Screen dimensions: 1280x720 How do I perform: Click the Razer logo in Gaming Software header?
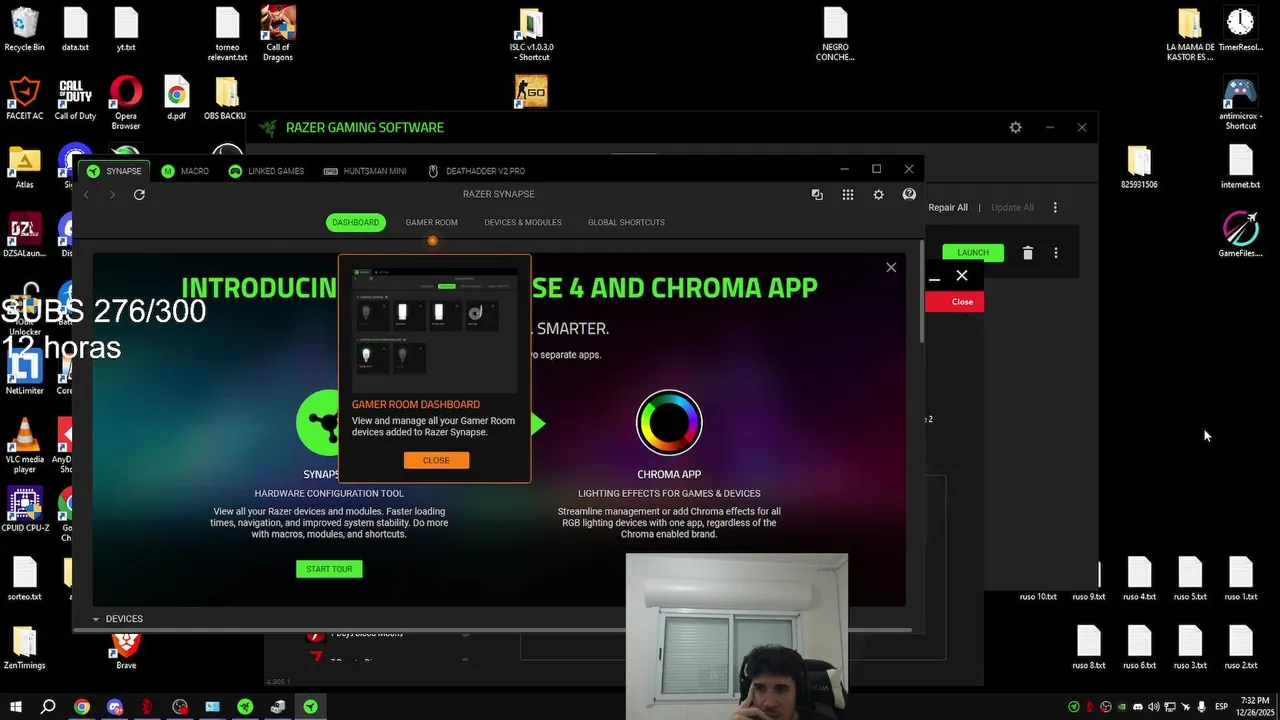click(267, 127)
